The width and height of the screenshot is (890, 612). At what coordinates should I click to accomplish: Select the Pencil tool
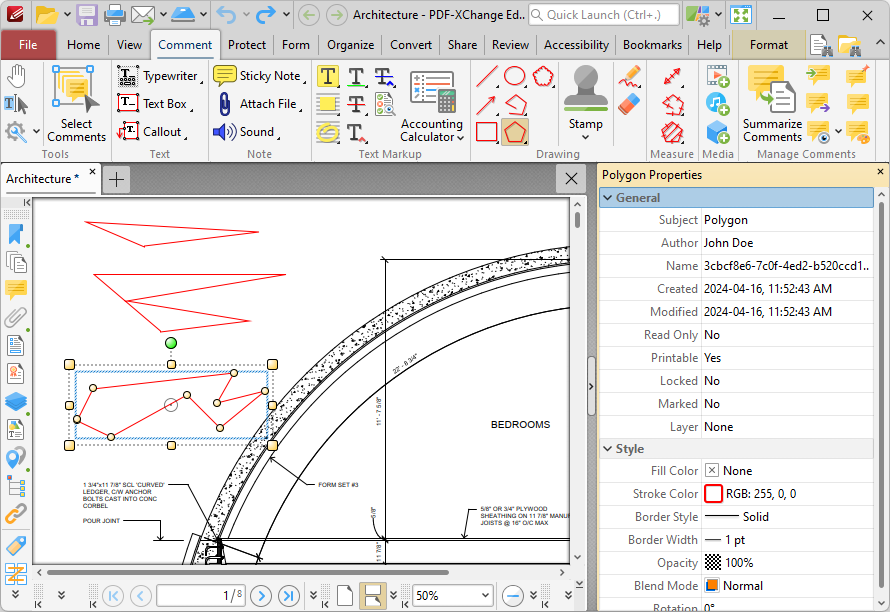[630, 76]
